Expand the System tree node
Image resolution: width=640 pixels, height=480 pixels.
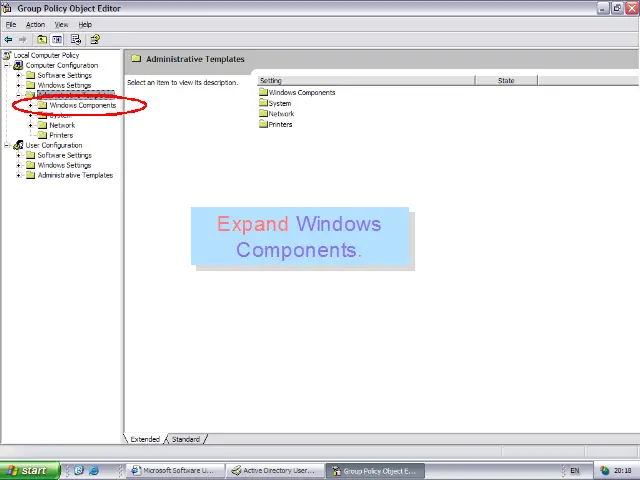[x=30, y=116]
